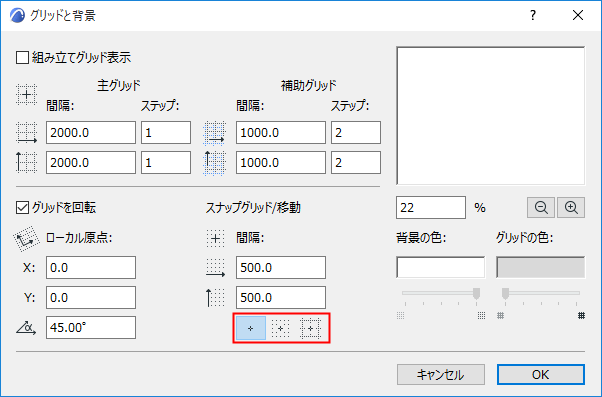Click the main grid crosshair icon
The image size is (602, 397).
click(x=26, y=94)
